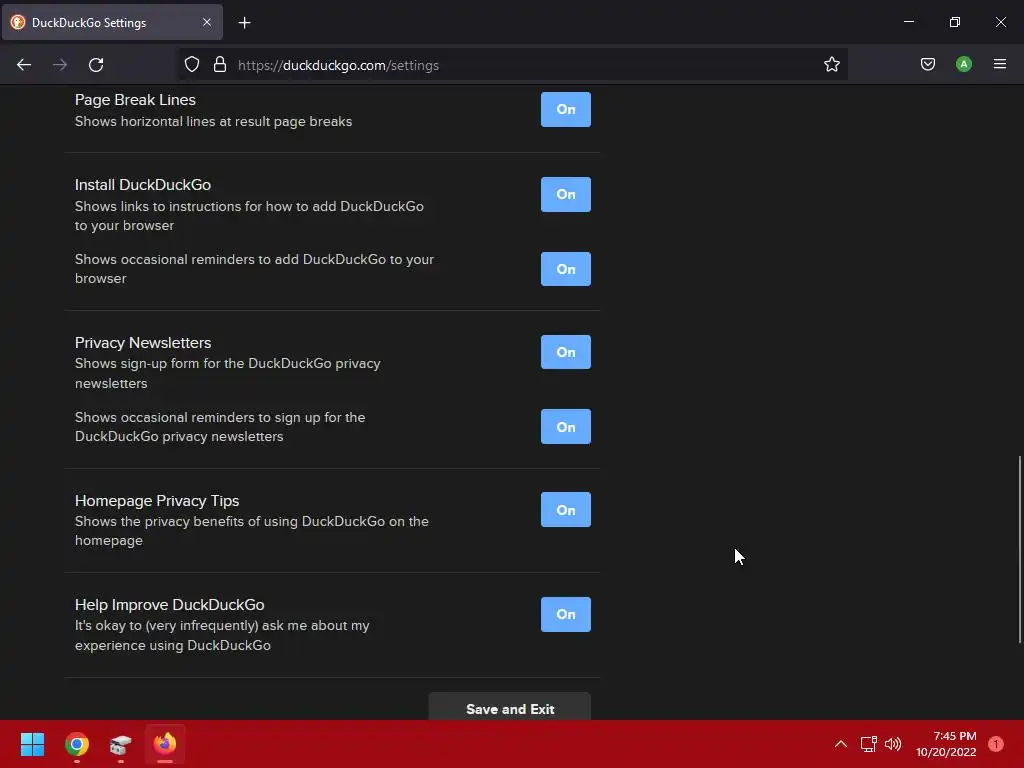The height and width of the screenshot is (768, 1024).
Task: Open a new tab with plus button
Action: click(x=244, y=23)
